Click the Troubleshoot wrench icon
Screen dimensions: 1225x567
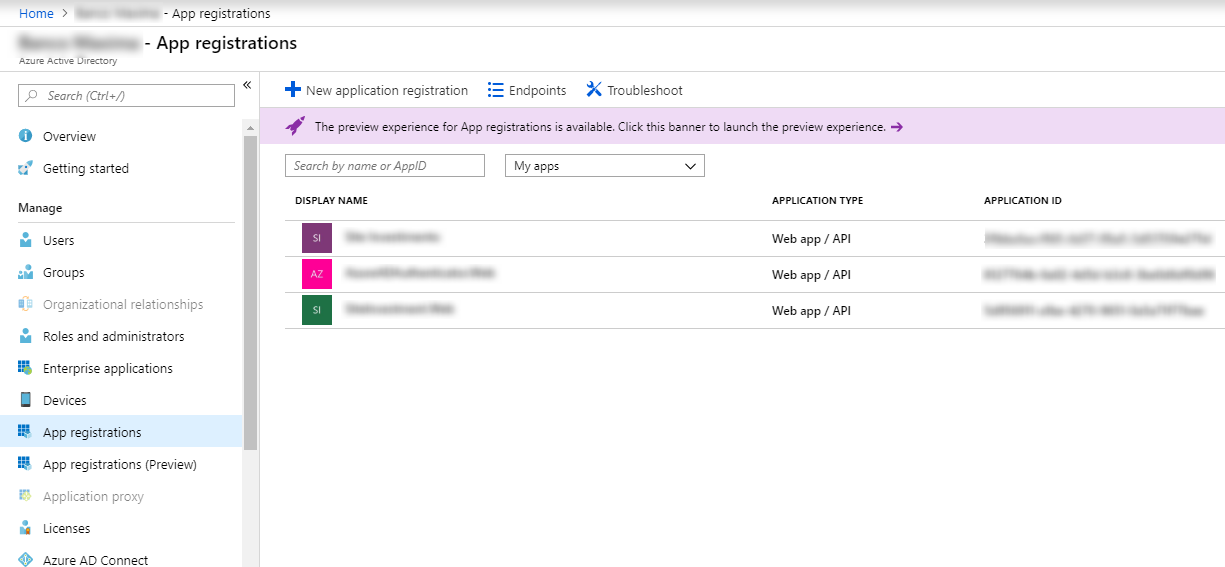point(594,90)
